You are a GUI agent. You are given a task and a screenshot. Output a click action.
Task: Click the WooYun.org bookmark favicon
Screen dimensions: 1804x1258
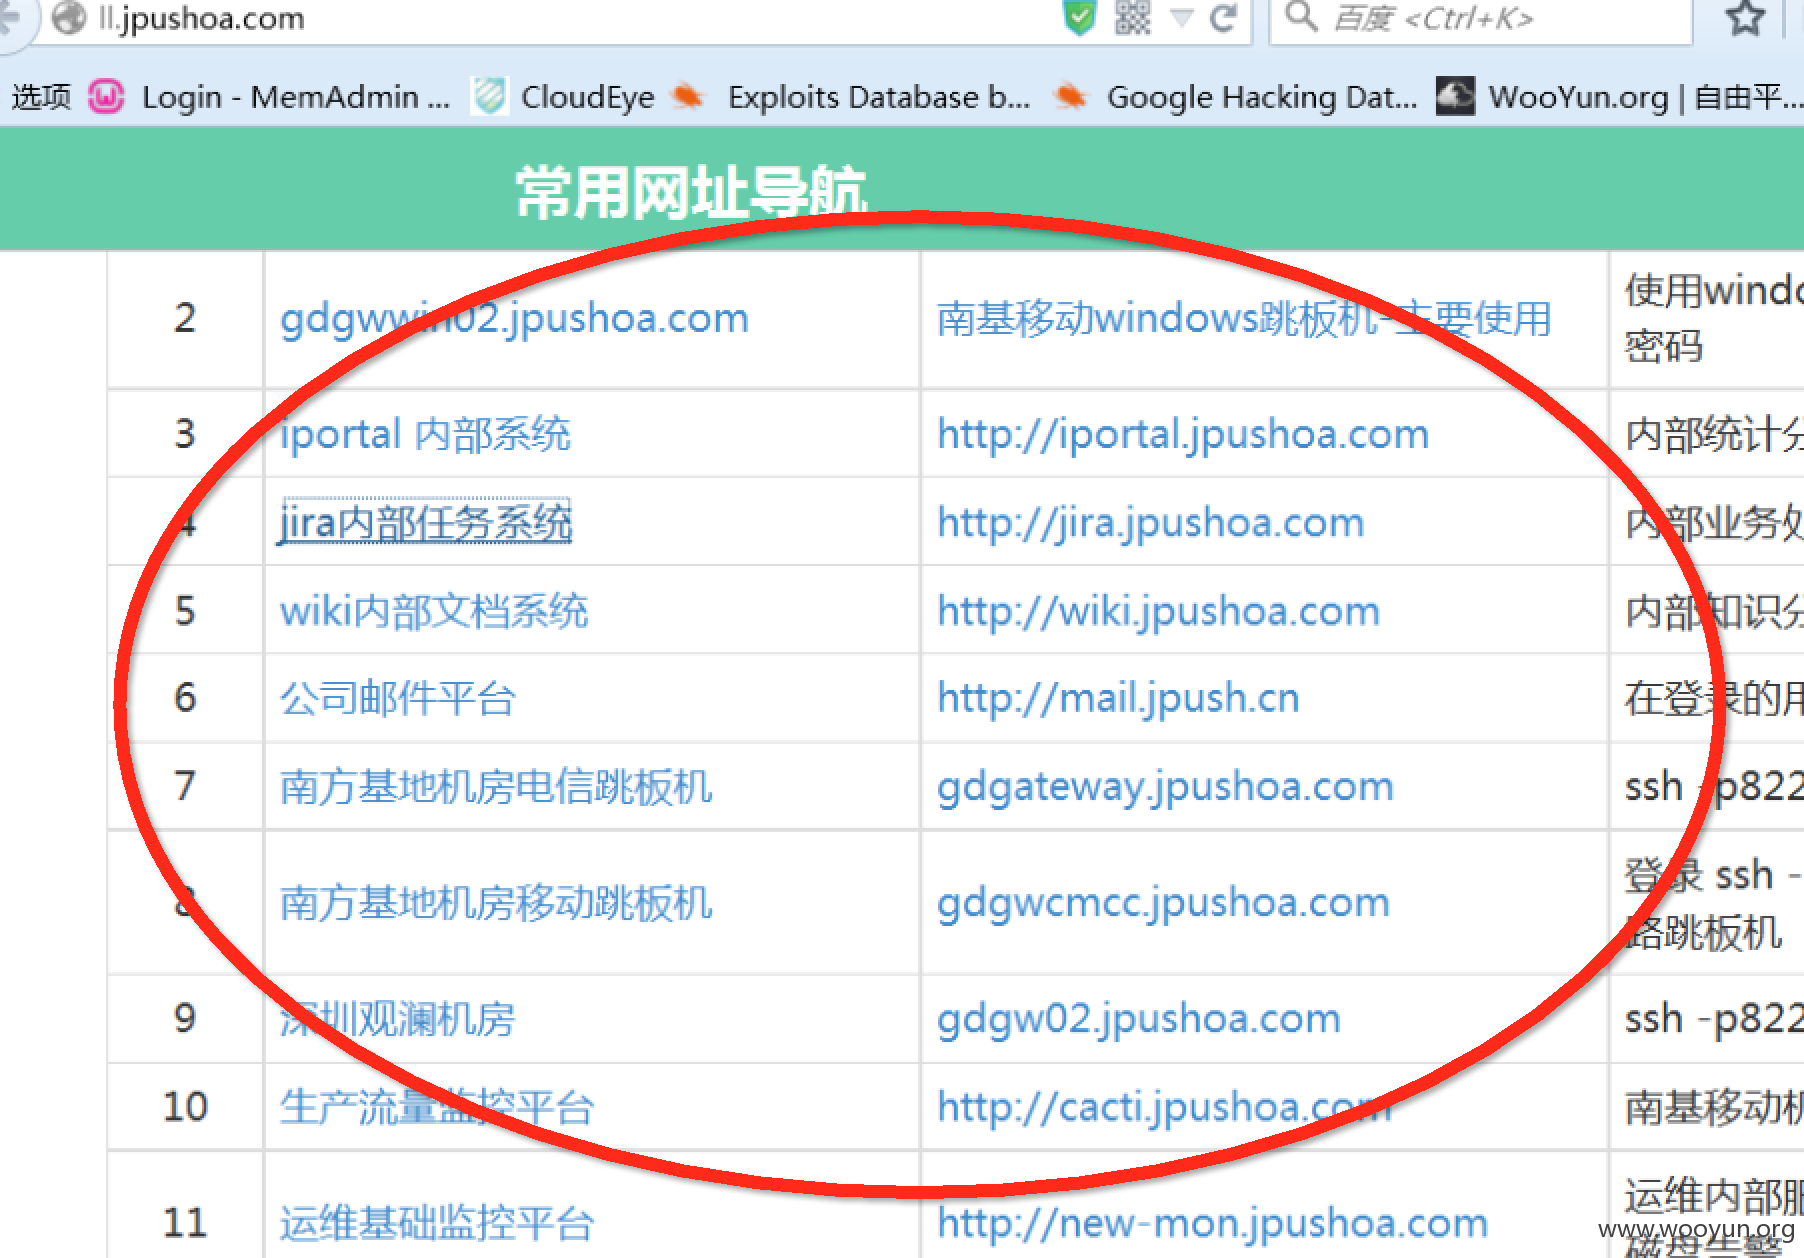(x=1455, y=97)
